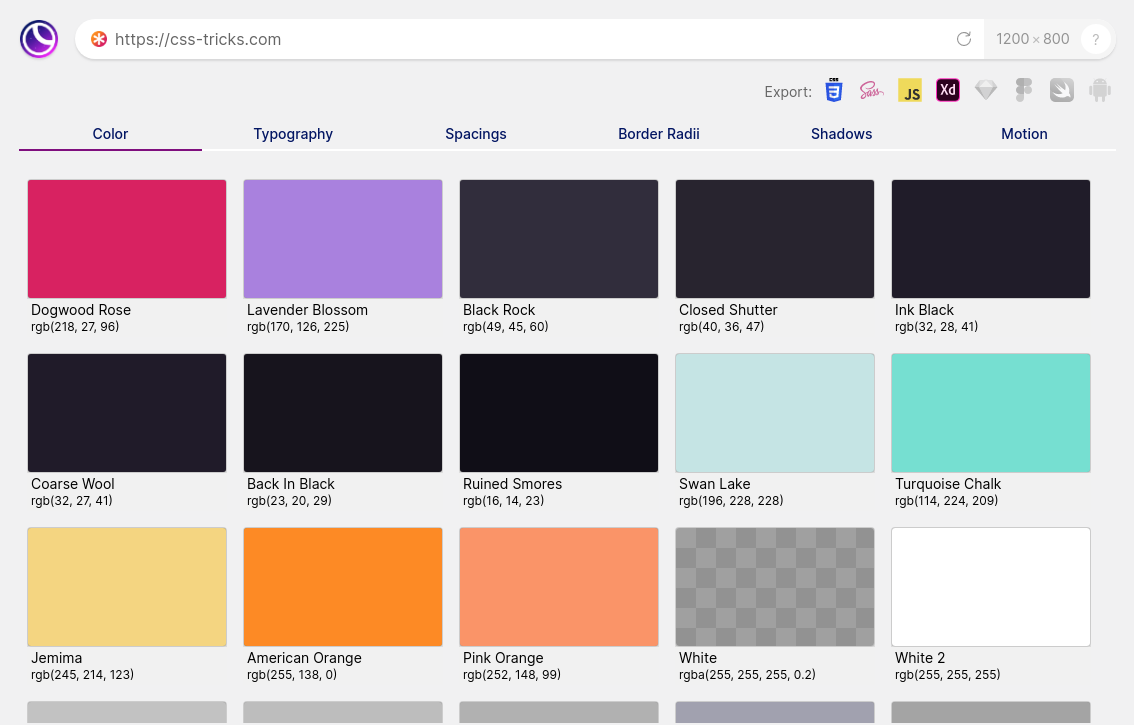Click the Closed Shutter name label

728,310
